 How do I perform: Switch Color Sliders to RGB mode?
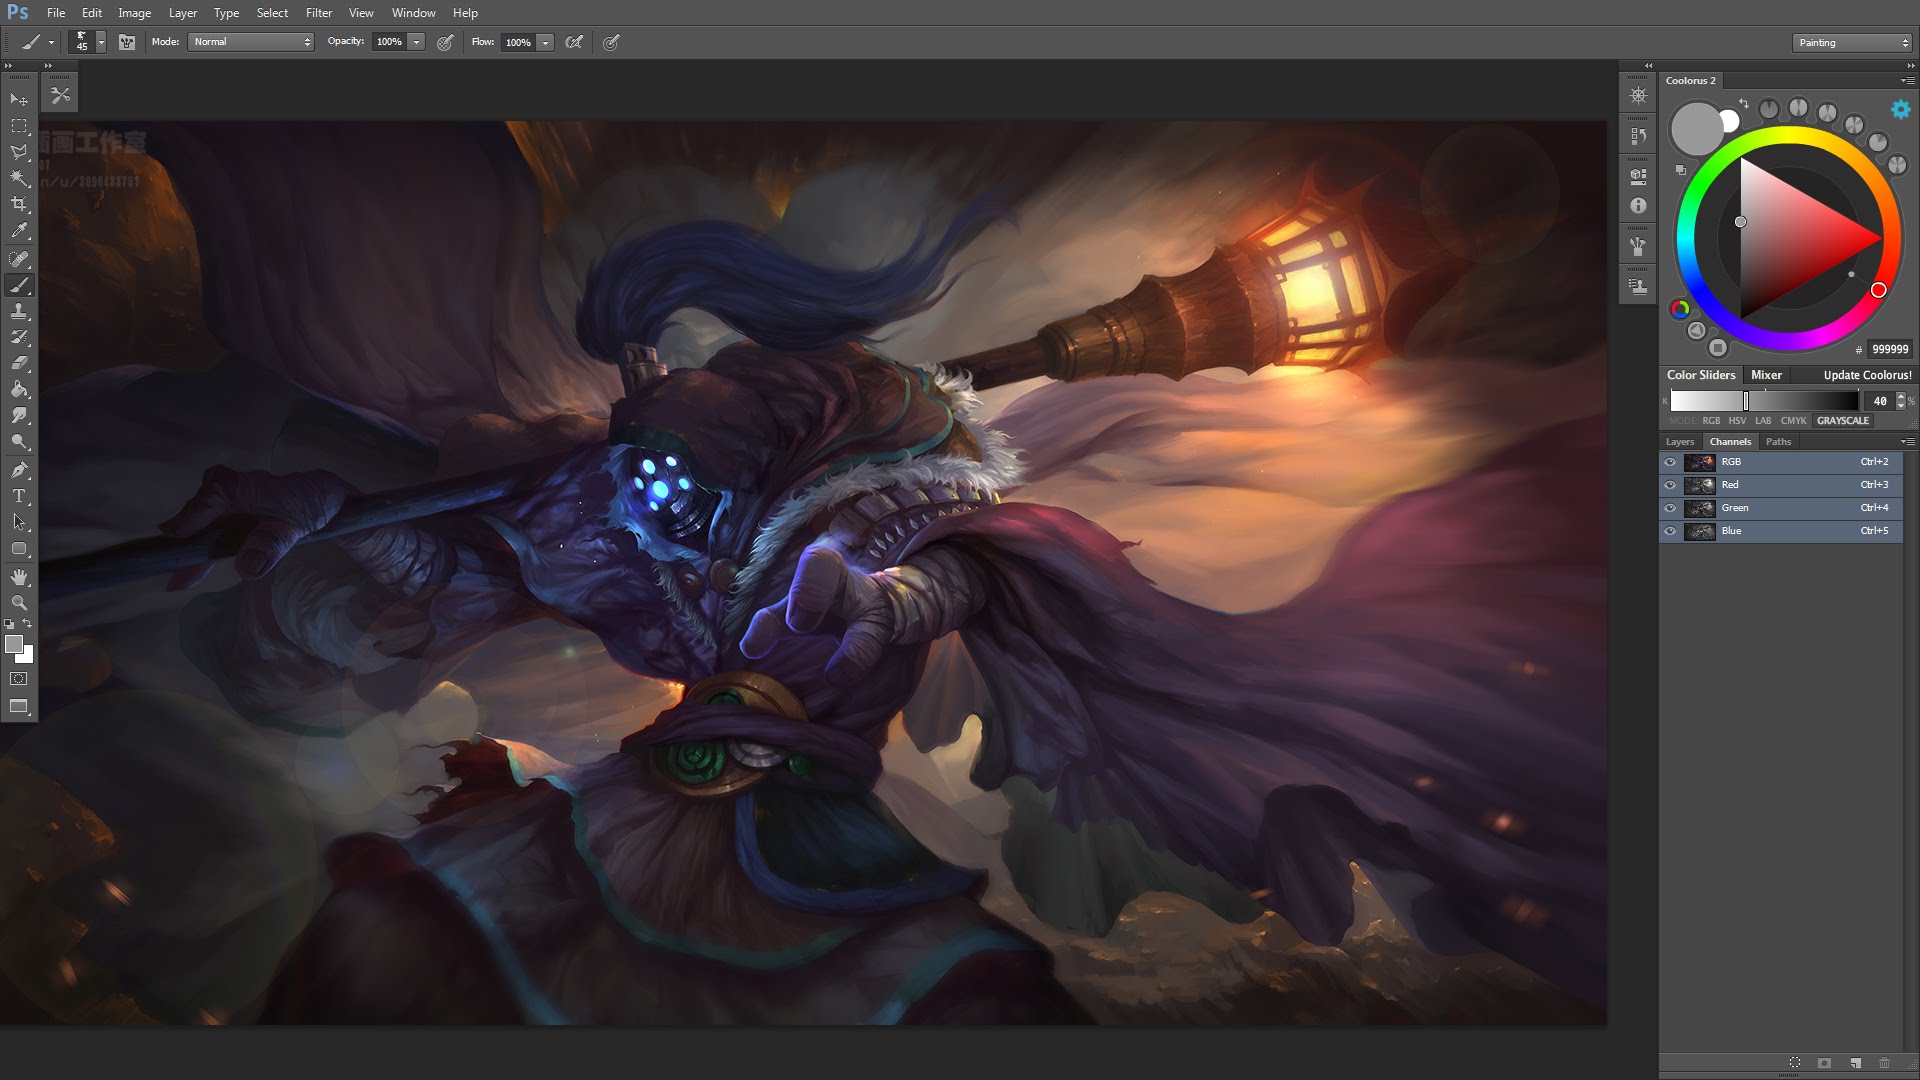[x=1710, y=421]
